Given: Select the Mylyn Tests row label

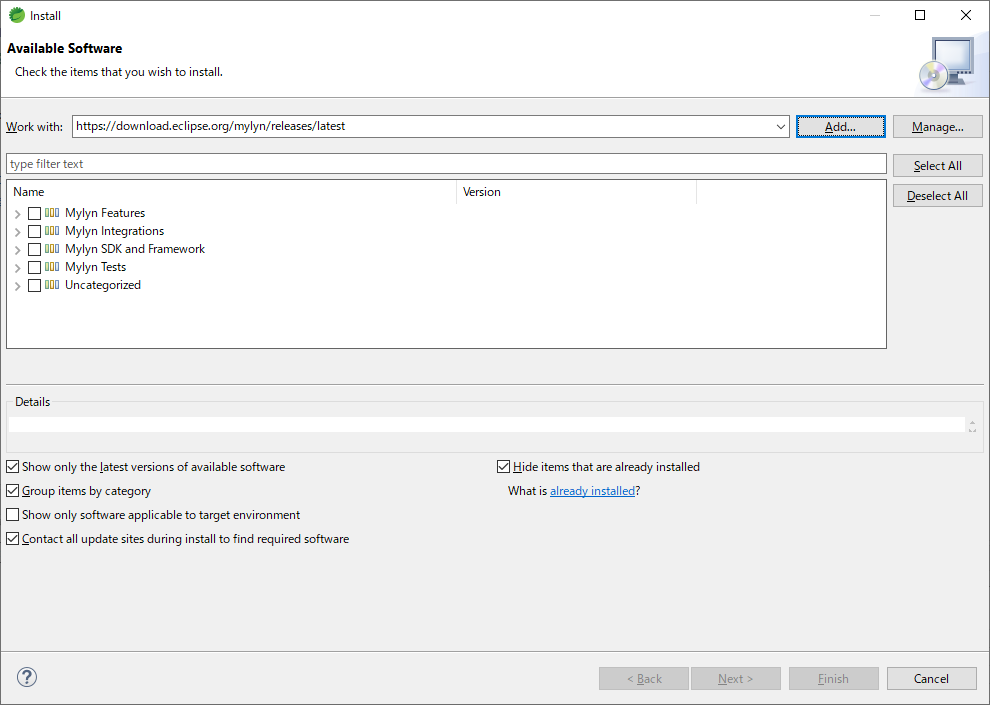Looking at the screenshot, I should click(x=95, y=267).
